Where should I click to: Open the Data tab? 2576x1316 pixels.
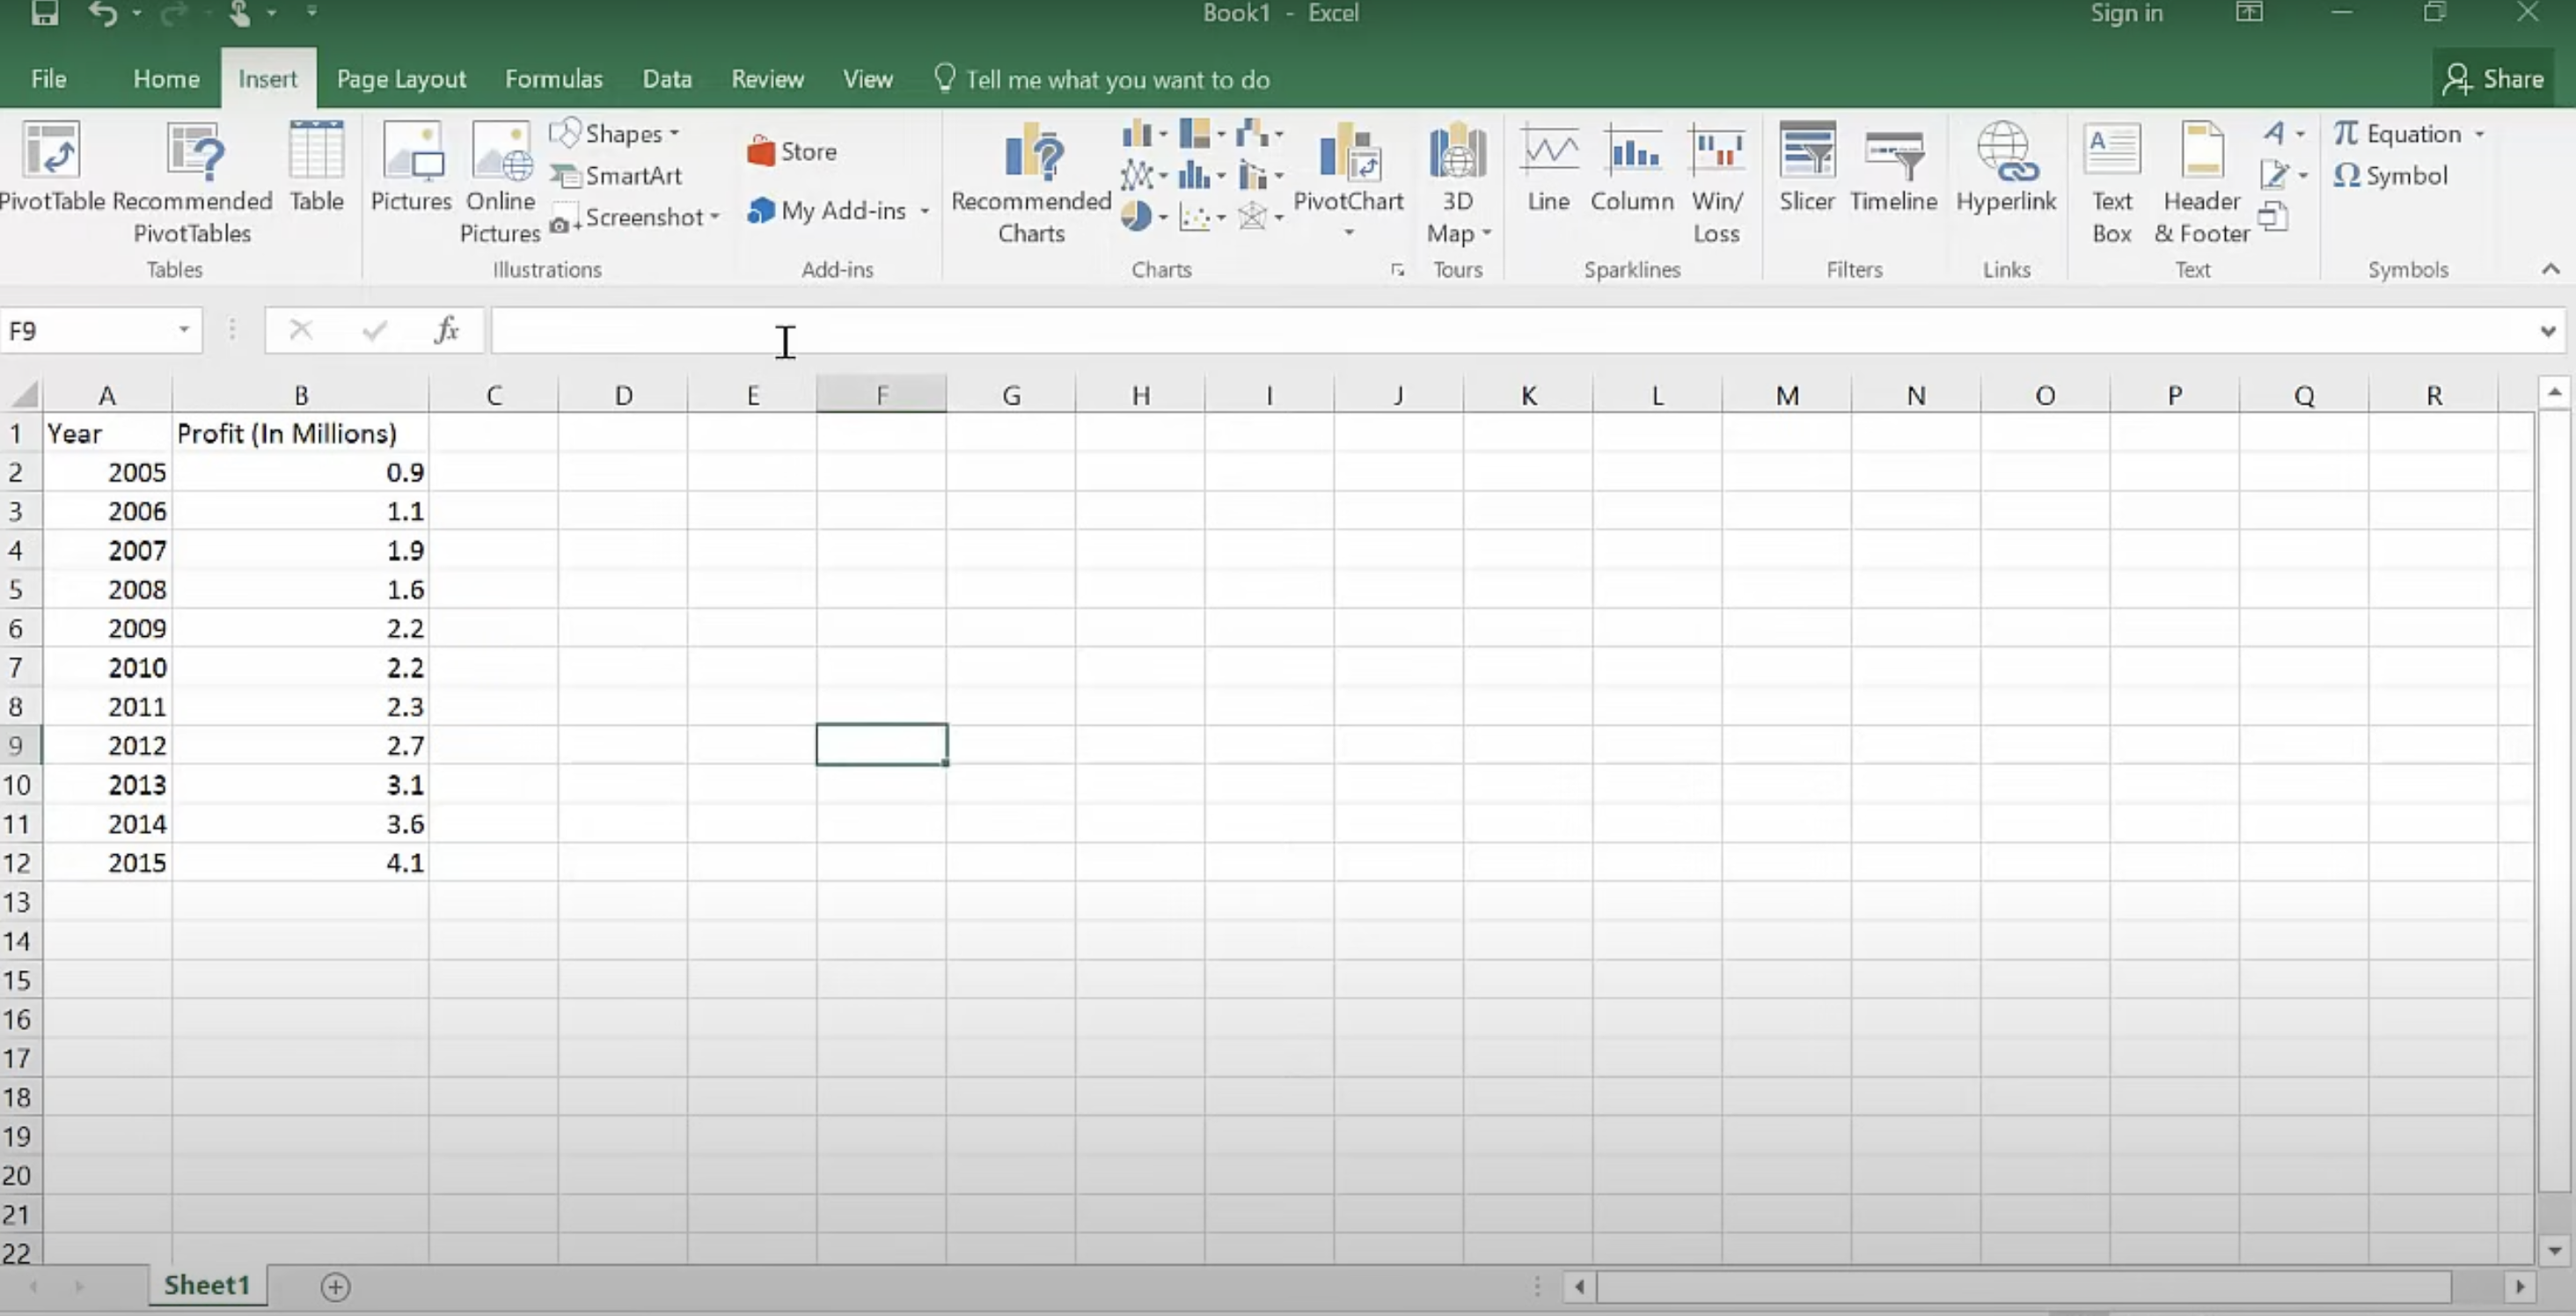(667, 79)
